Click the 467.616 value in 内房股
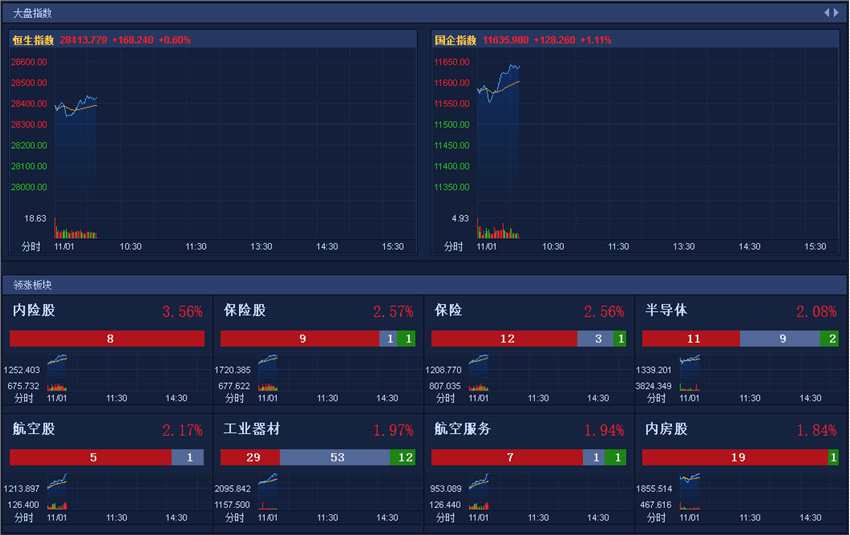The height and width of the screenshot is (535, 850). (655, 505)
